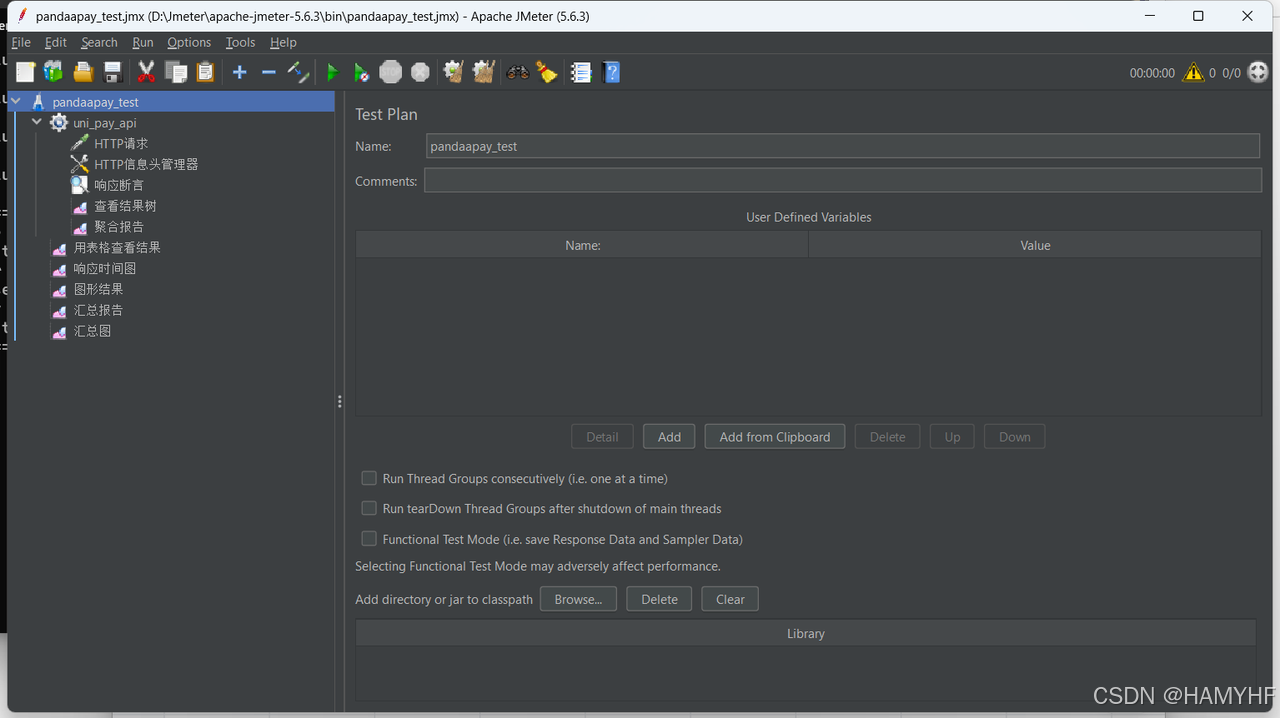Image resolution: width=1280 pixels, height=718 pixels.
Task: Open the Tools menu
Action: [x=240, y=42]
